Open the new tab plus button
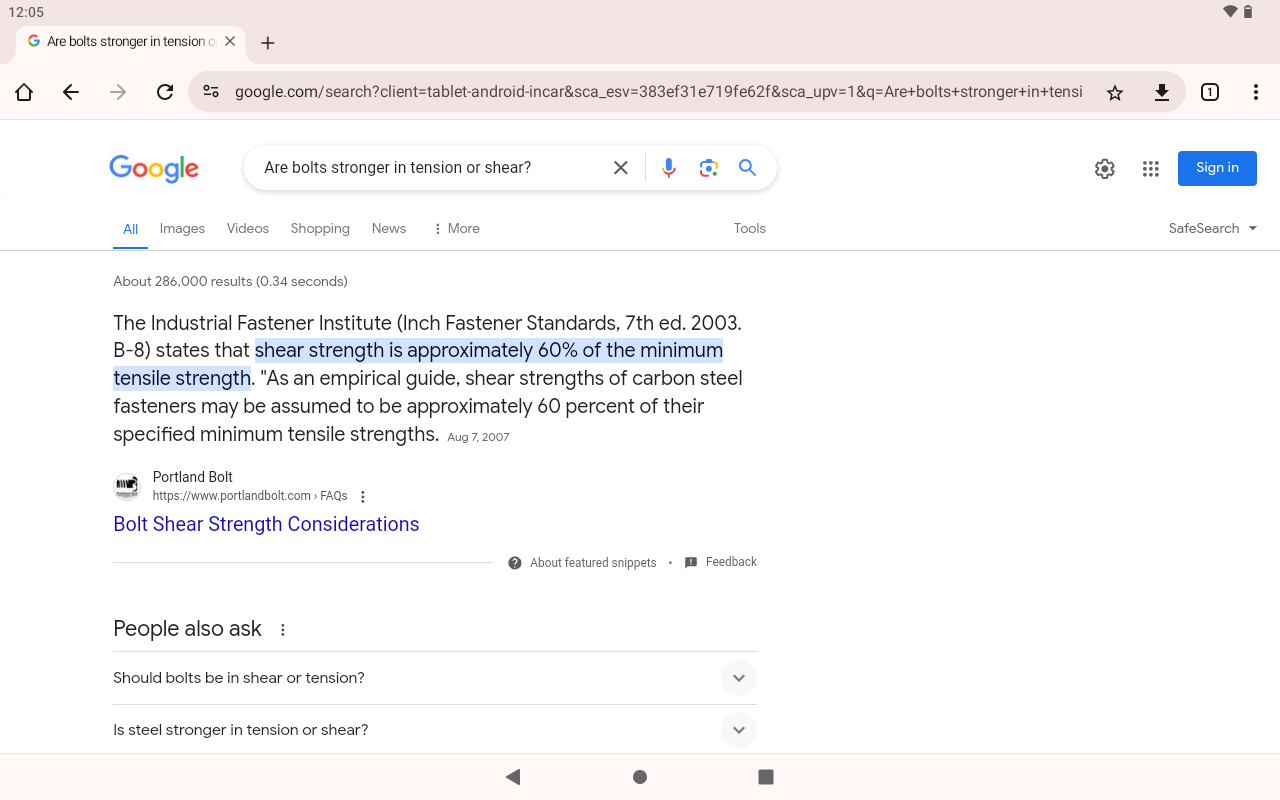The image size is (1280, 800). tap(267, 43)
